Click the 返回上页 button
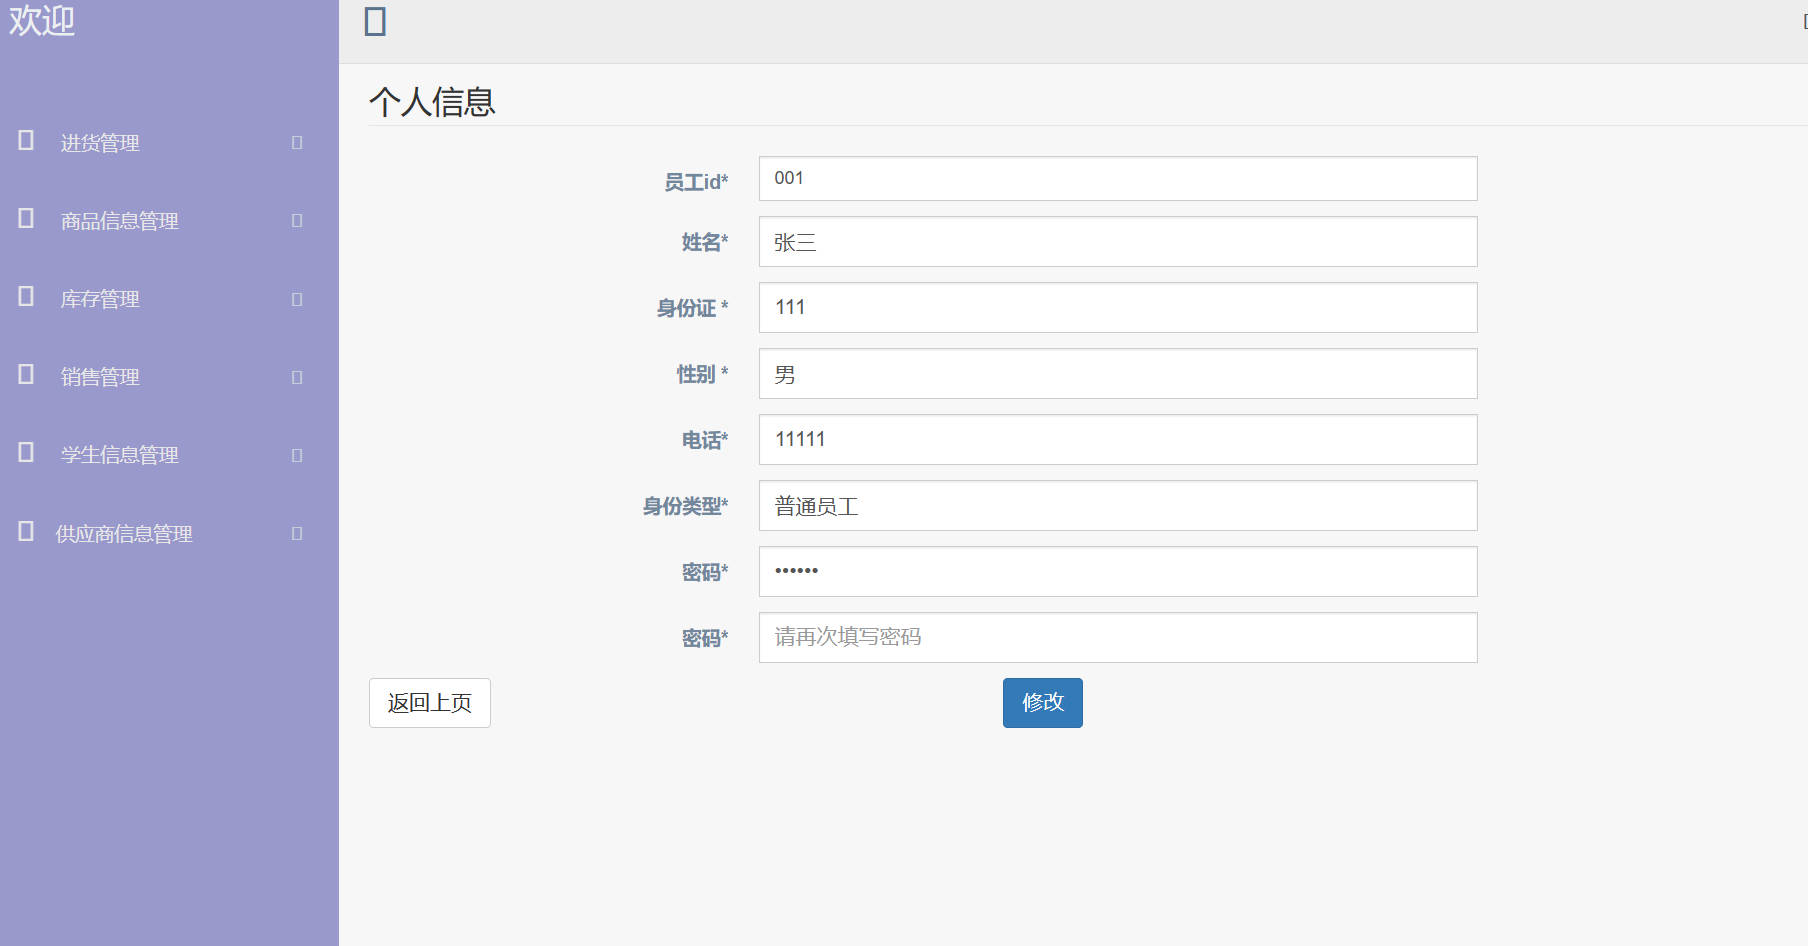Image resolution: width=1808 pixels, height=946 pixels. click(429, 703)
